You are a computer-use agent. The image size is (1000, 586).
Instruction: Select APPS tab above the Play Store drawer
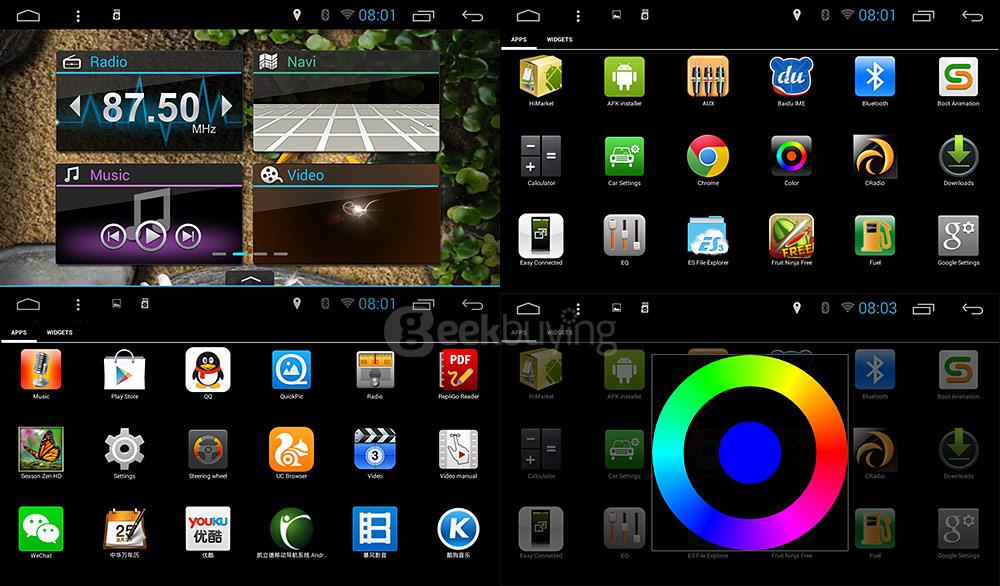coord(18,332)
